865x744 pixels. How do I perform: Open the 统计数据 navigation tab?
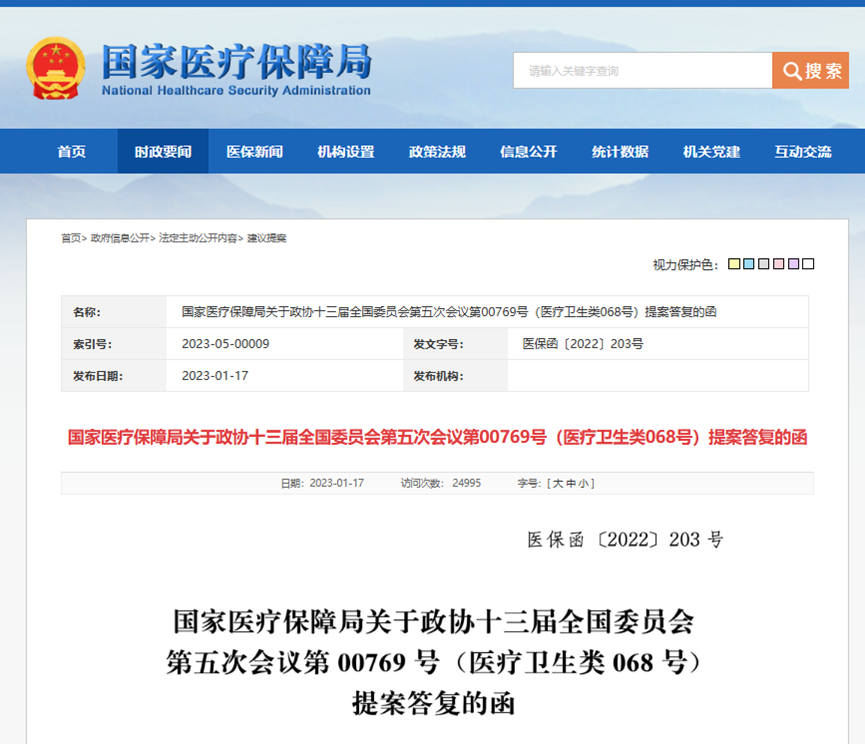click(620, 152)
